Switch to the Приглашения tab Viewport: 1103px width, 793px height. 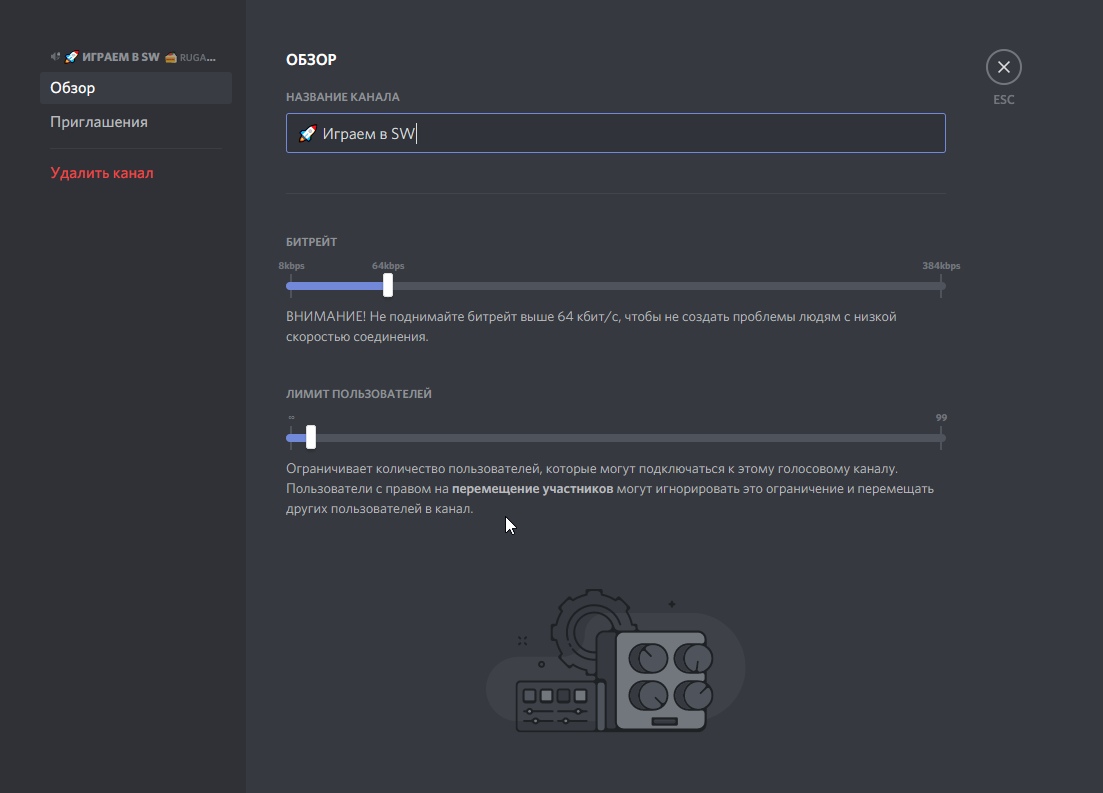coord(99,122)
